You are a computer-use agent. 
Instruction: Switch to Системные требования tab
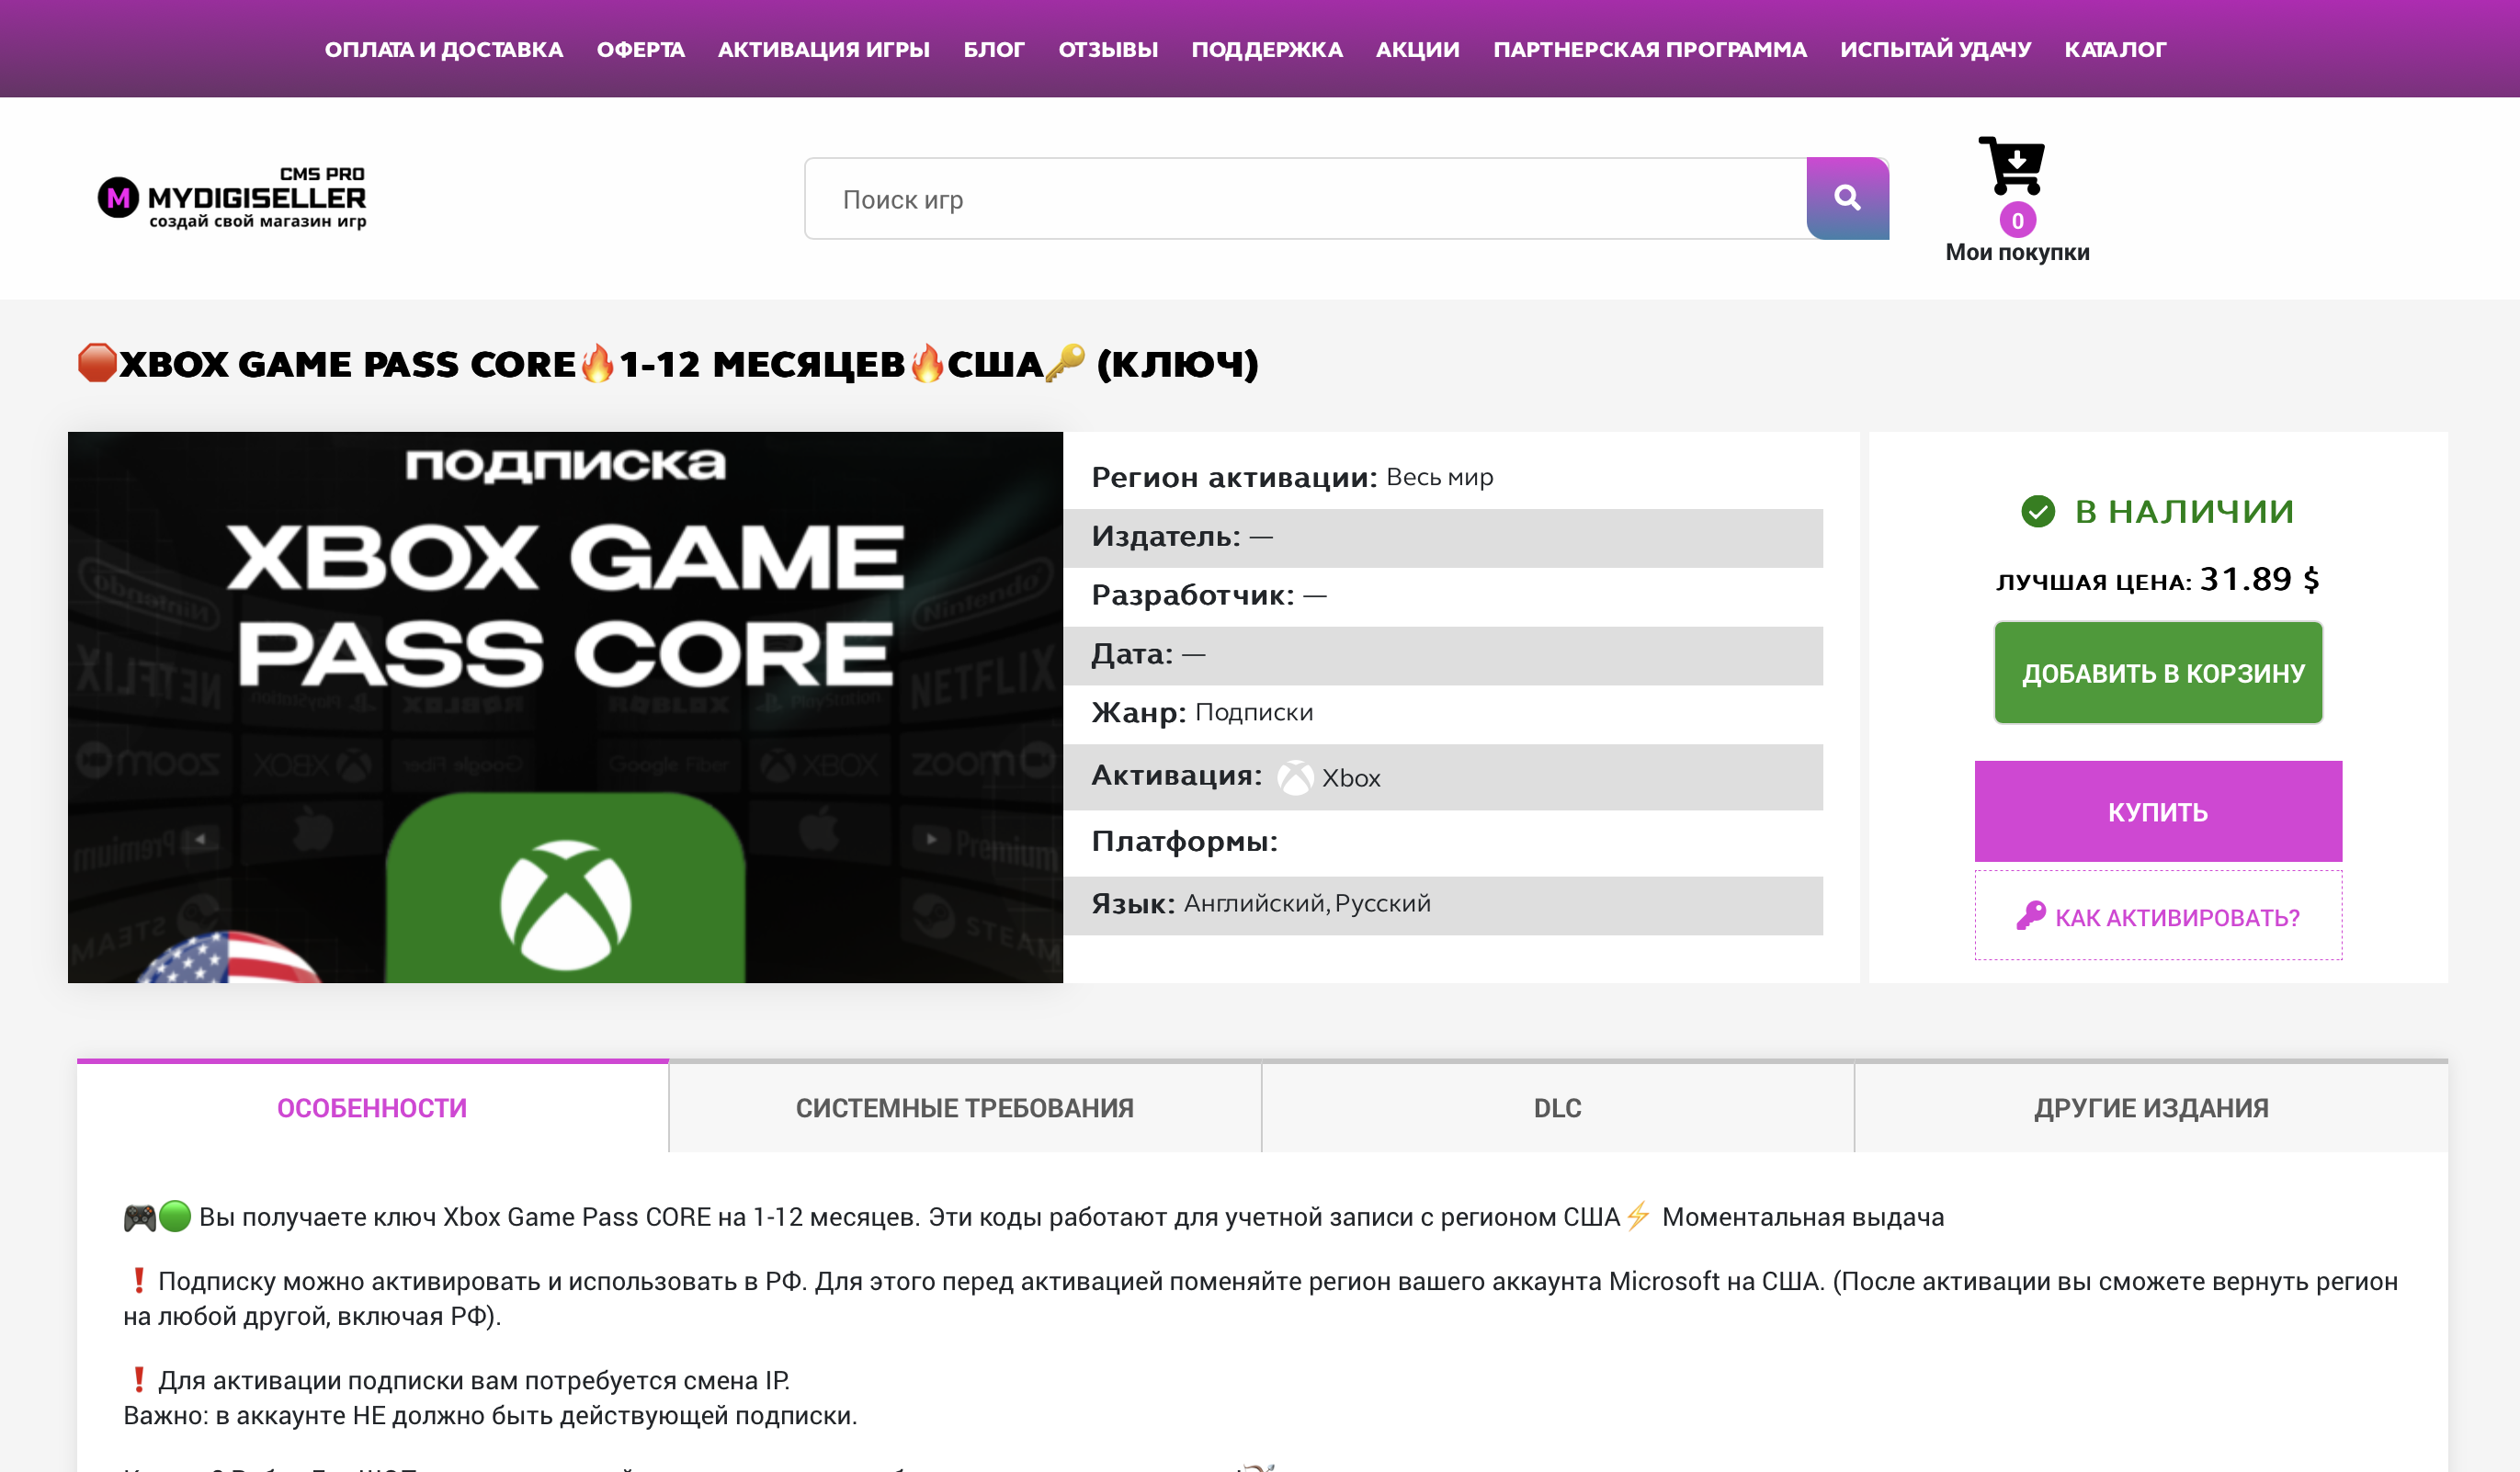point(965,1107)
